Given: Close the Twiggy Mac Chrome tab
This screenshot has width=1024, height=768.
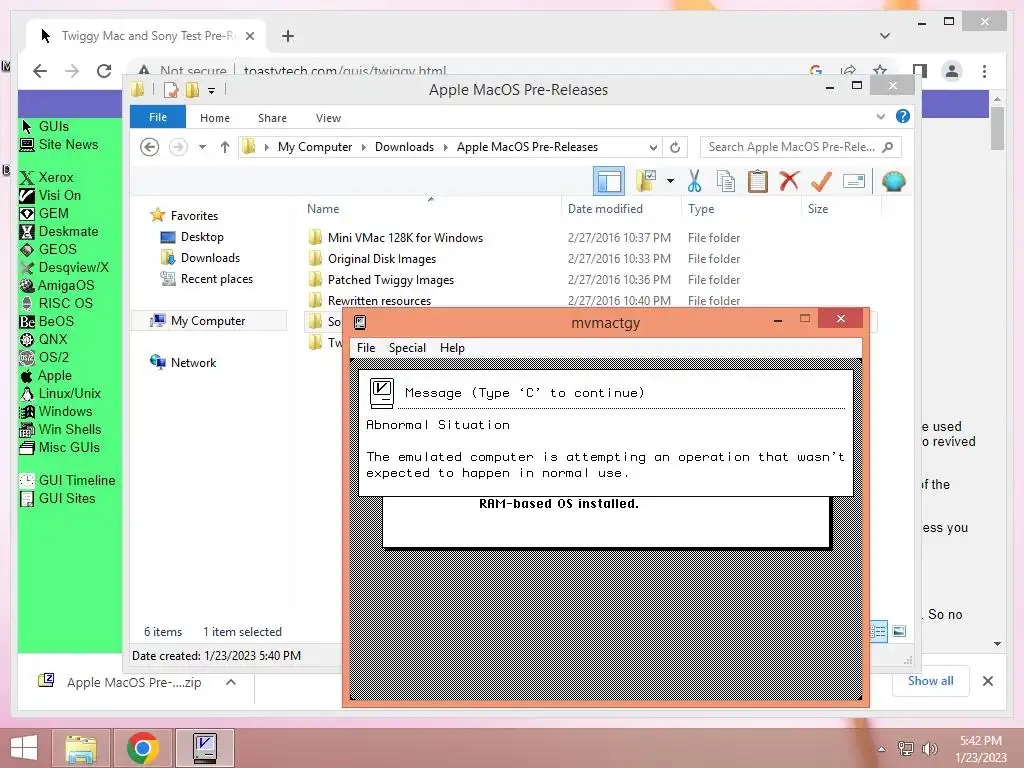Looking at the screenshot, I should click(249, 36).
